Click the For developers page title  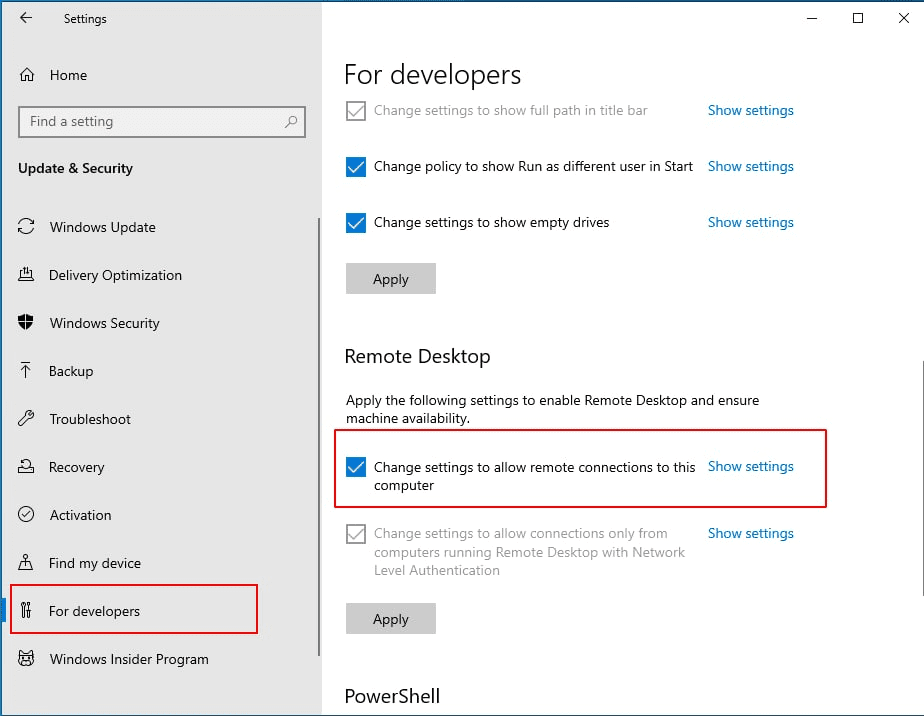[x=433, y=75]
